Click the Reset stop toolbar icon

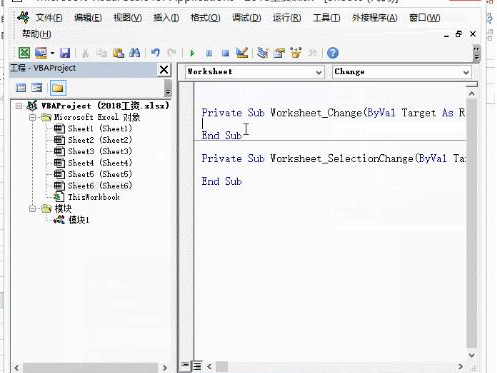[225, 53]
